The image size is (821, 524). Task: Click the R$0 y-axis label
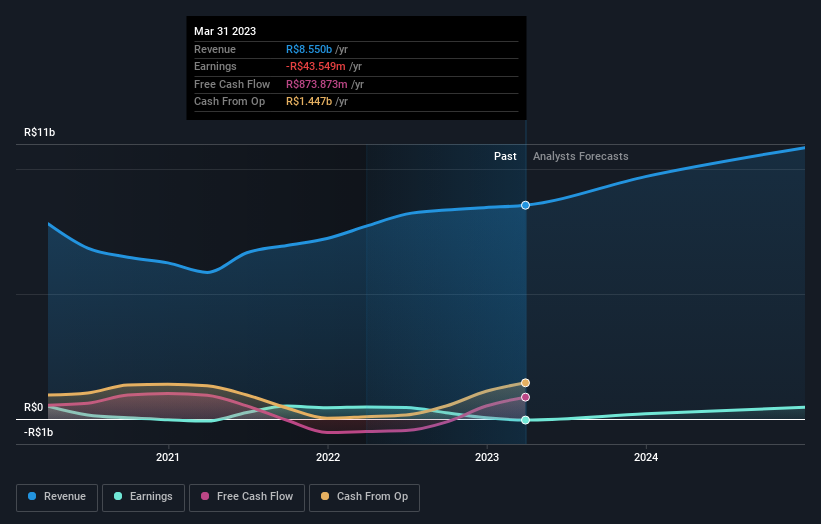pos(34,407)
